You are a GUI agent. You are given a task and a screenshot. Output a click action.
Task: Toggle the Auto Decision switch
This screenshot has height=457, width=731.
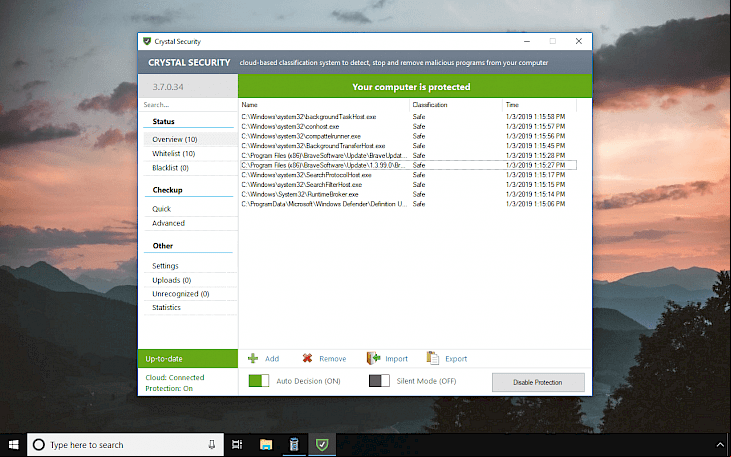pyautogui.click(x=259, y=381)
